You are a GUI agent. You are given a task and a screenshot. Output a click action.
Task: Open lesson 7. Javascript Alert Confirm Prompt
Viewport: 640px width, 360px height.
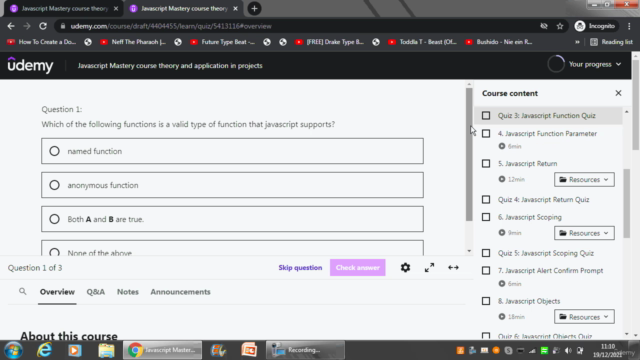[550, 271]
